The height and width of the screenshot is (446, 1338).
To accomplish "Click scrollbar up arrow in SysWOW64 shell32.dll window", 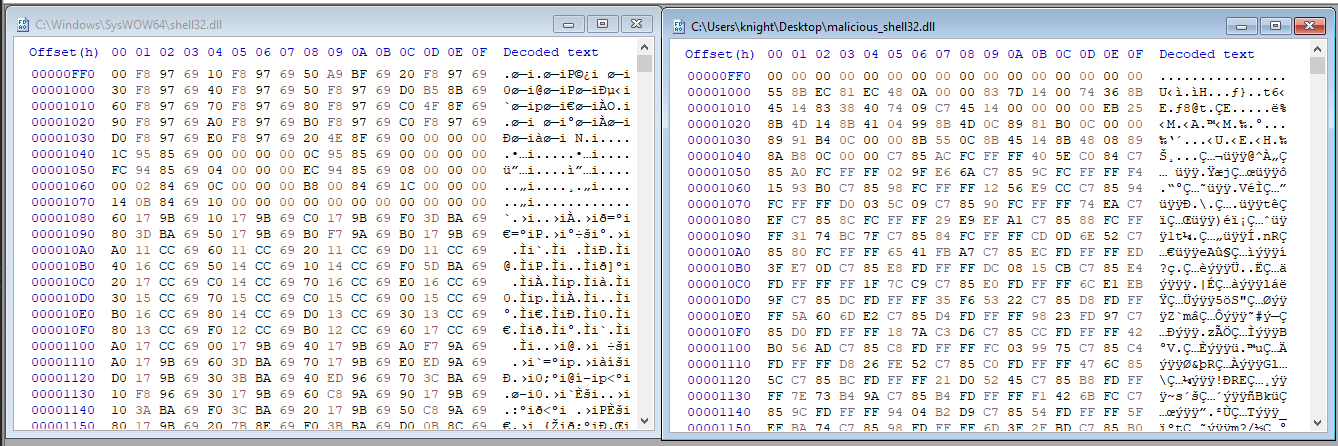I will 645,47.
